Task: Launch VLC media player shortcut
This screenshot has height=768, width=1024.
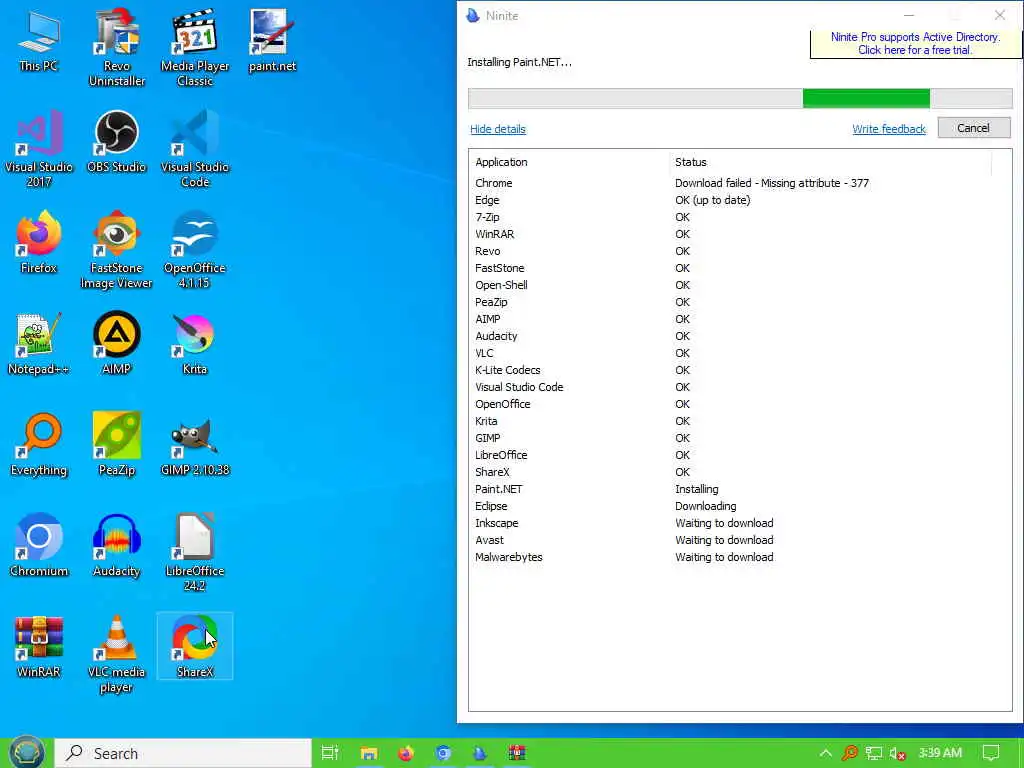Action: 117,654
